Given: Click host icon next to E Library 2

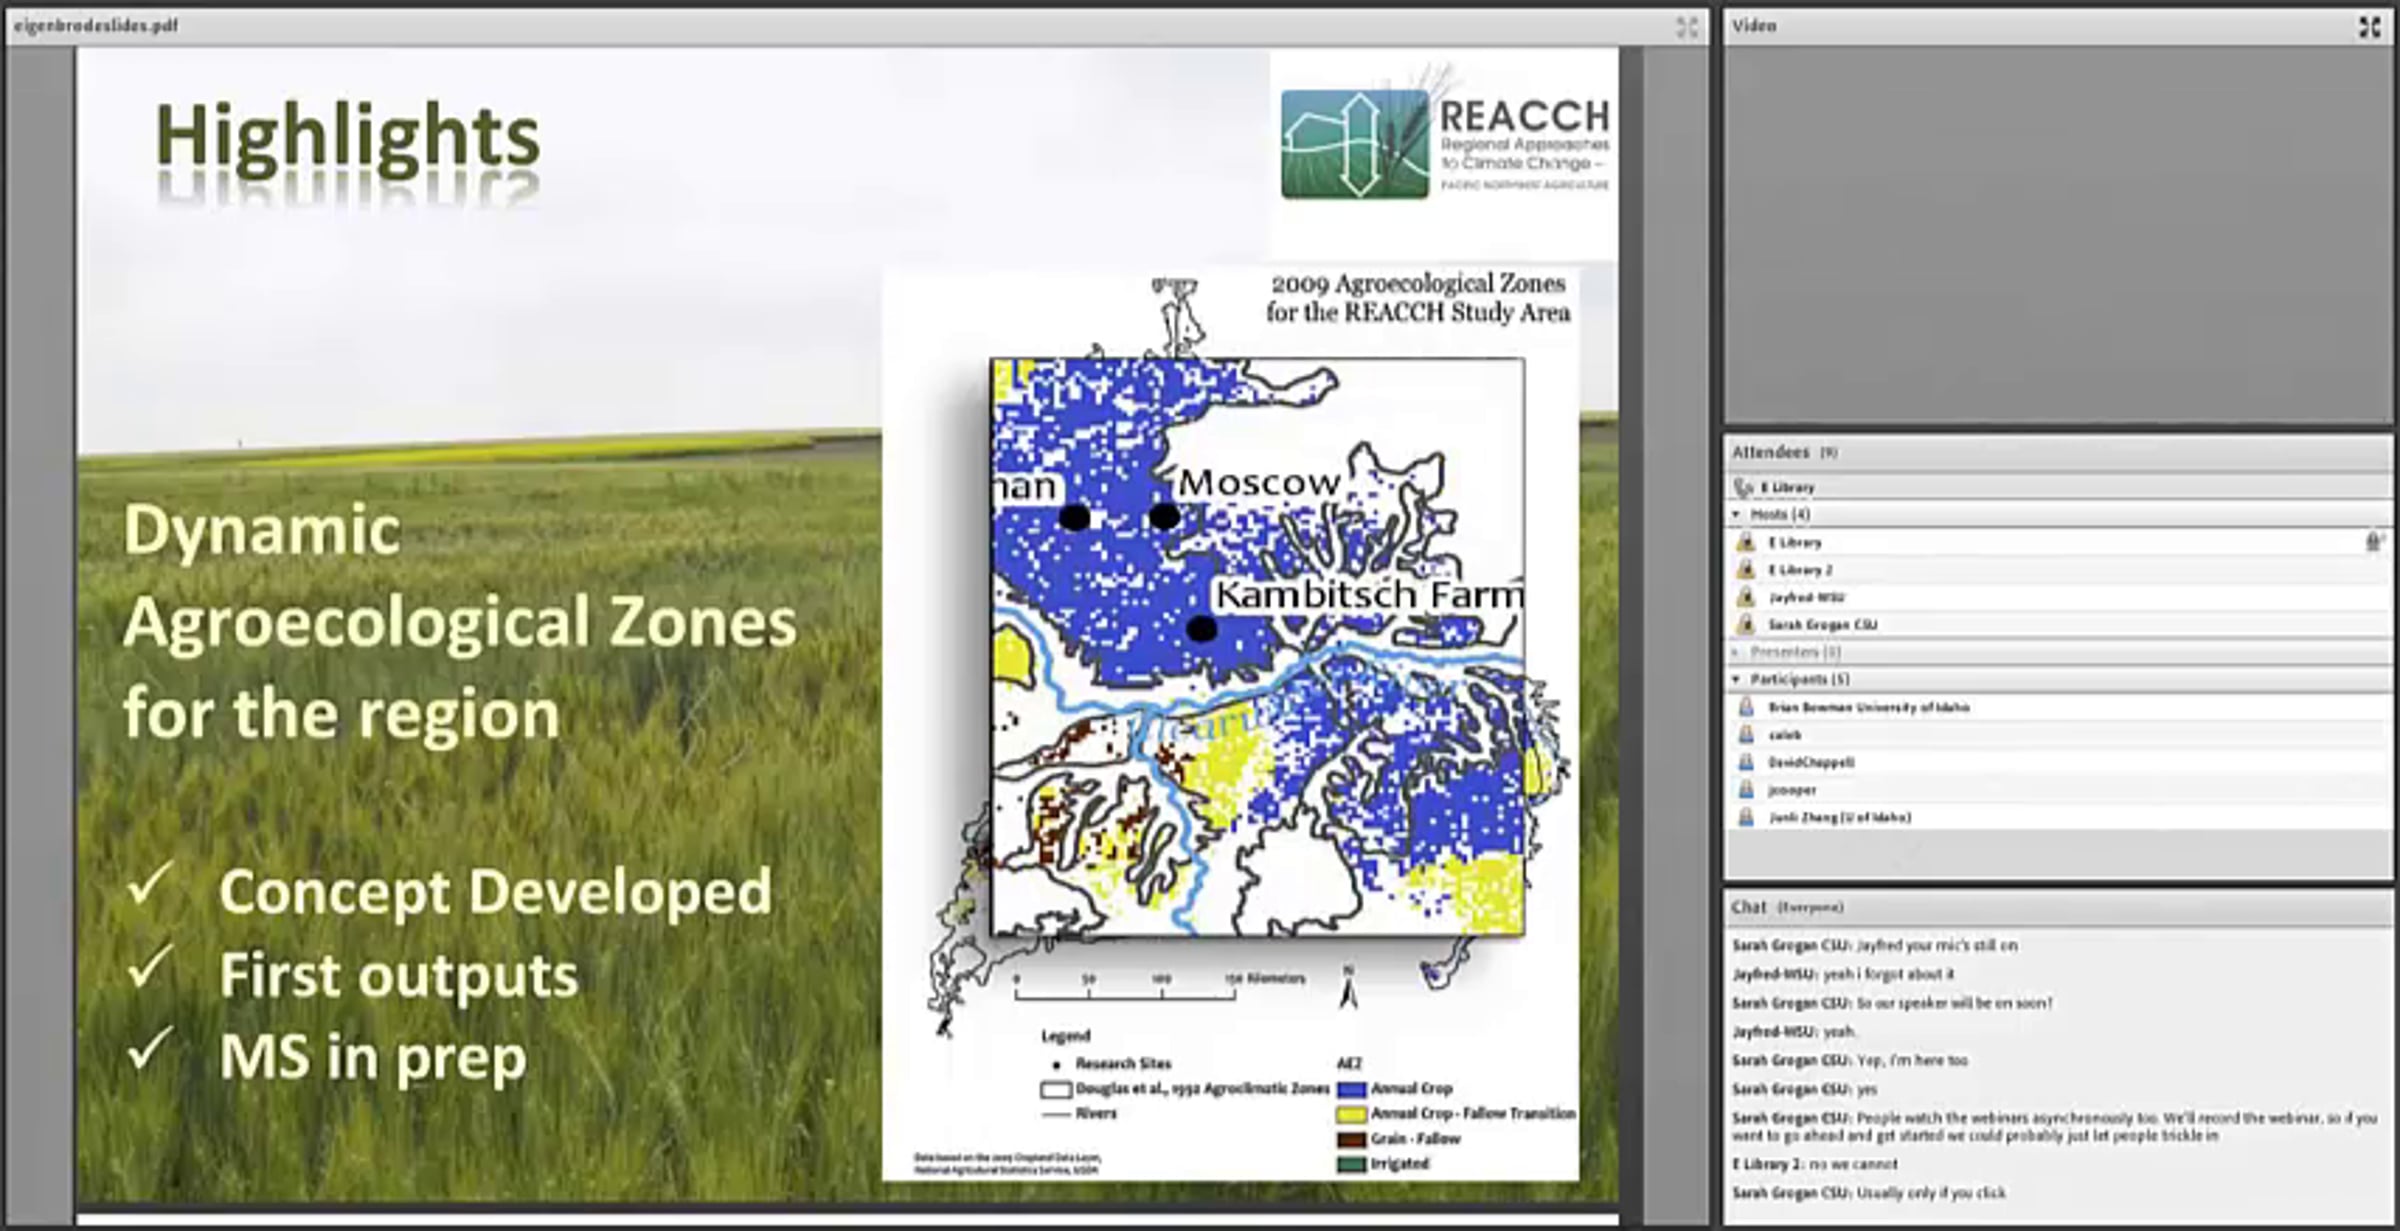Looking at the screenshot, I should [1746, 570].
